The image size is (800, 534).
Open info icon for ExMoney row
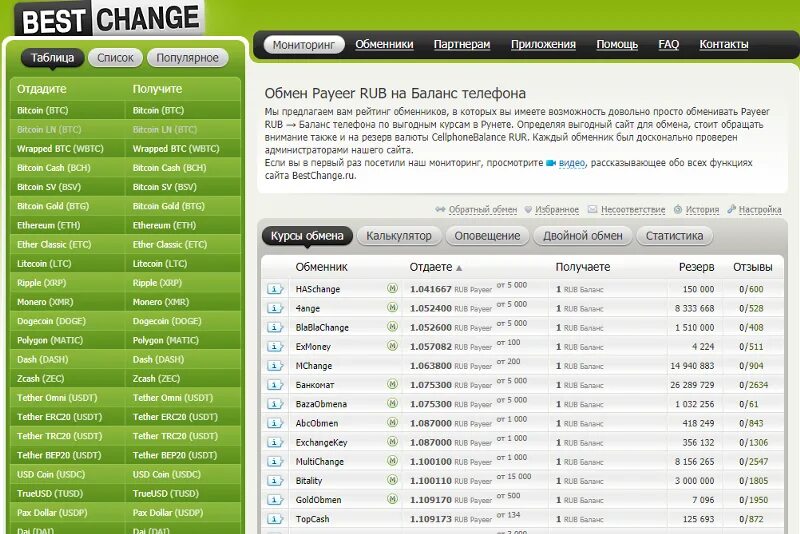[x=274, y=347]
